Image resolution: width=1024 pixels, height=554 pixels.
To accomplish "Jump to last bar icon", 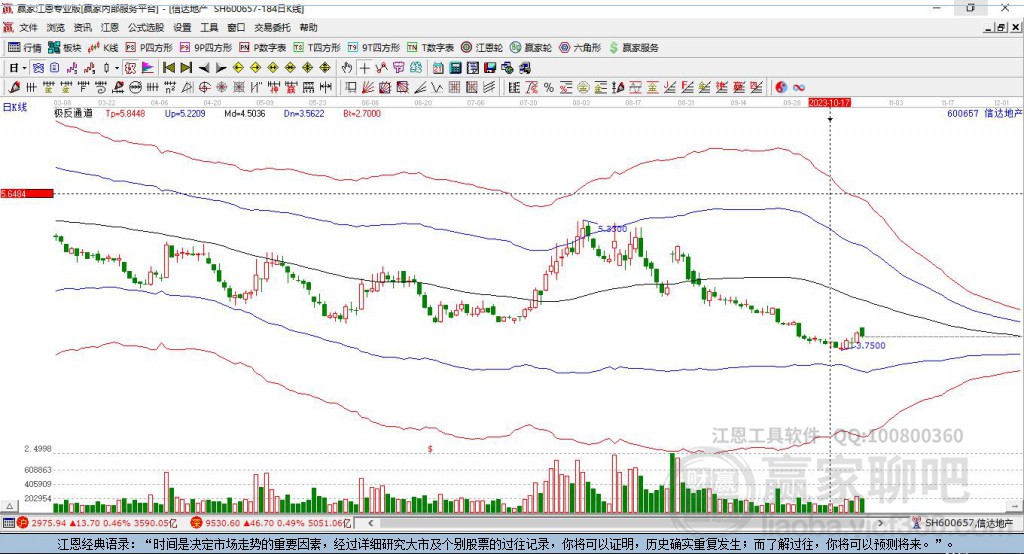I will point(186,68).
